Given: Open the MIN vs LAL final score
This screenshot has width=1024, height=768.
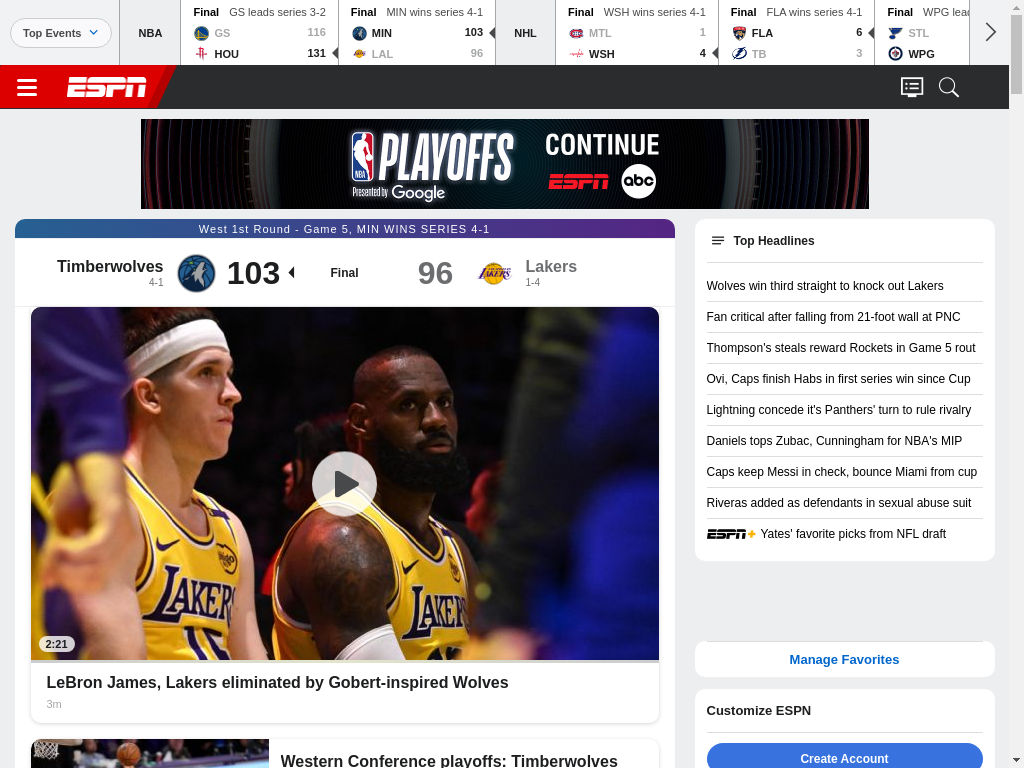Looking at the screenshot, I should coord(417,33).
